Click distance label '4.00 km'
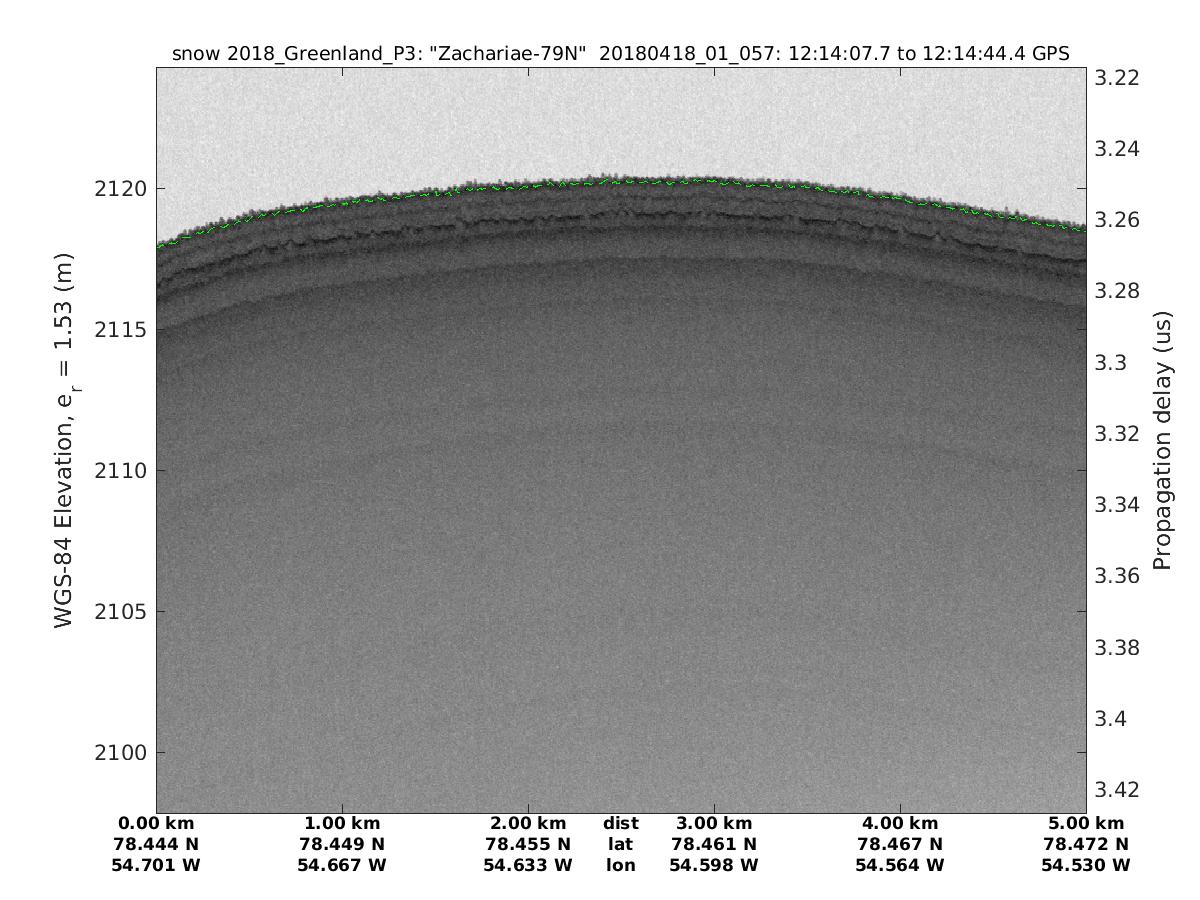 pos(900,824)
